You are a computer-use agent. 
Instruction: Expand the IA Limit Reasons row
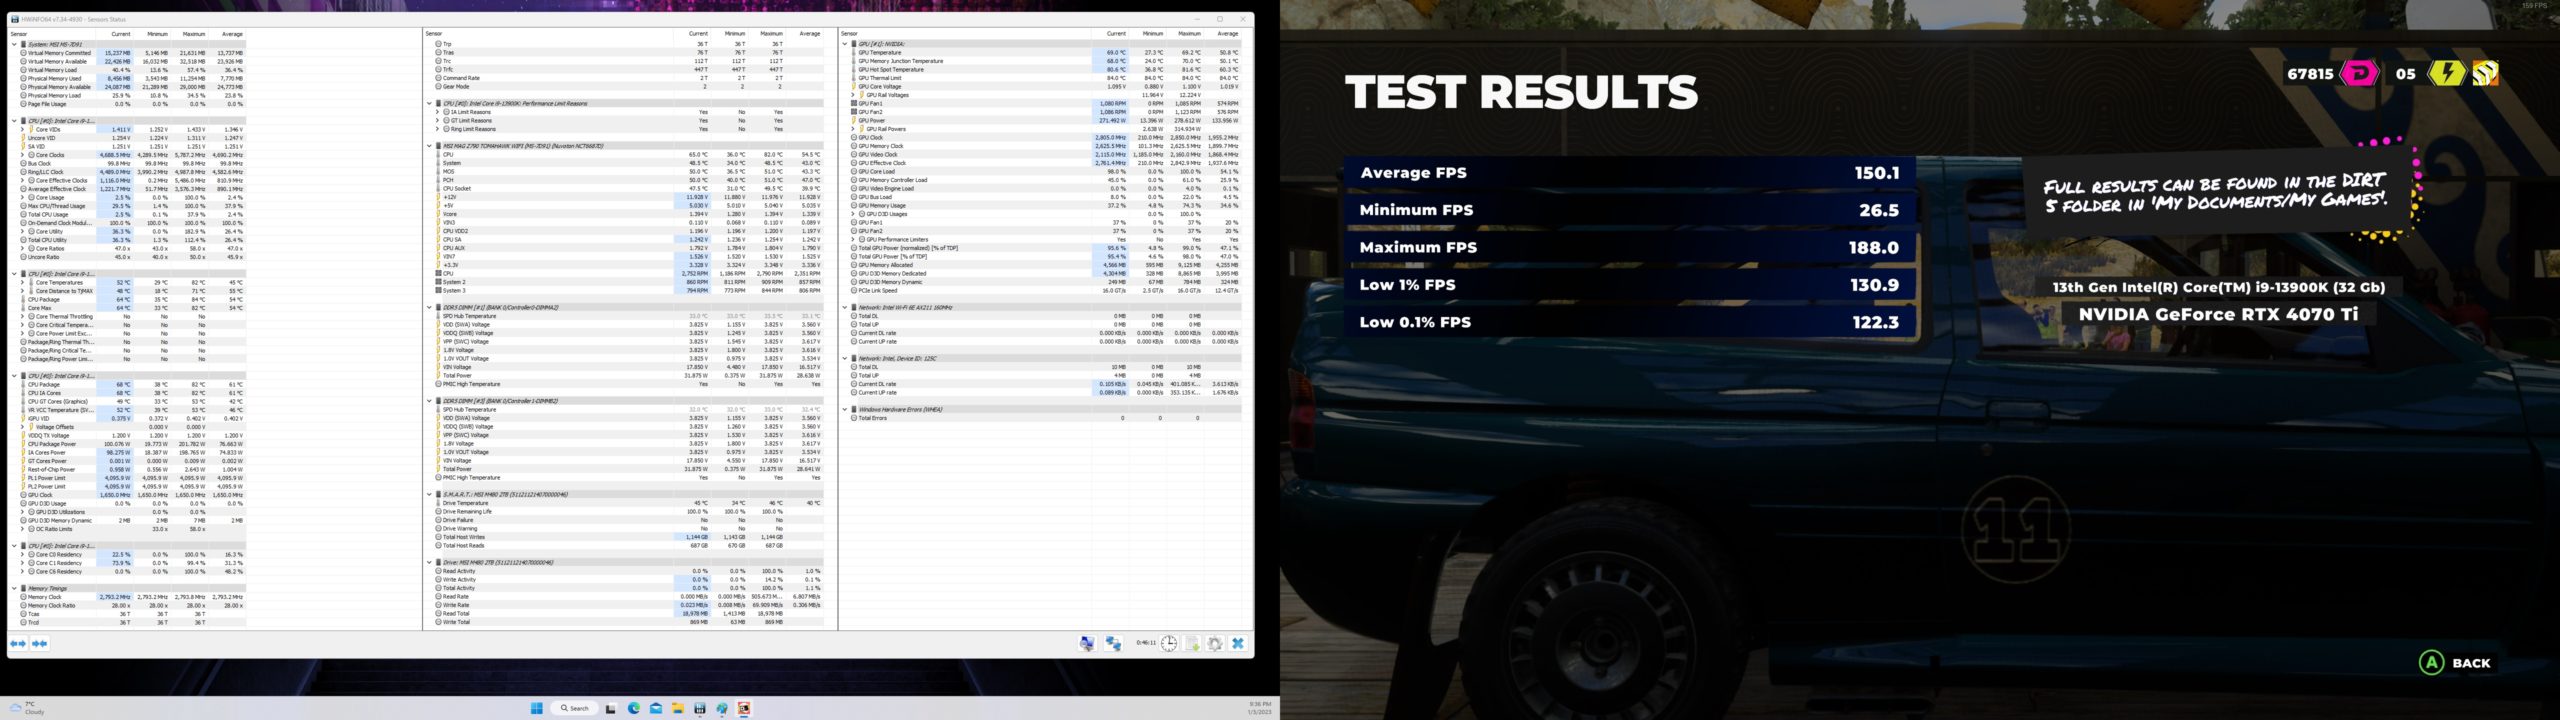tap(437, 112)
